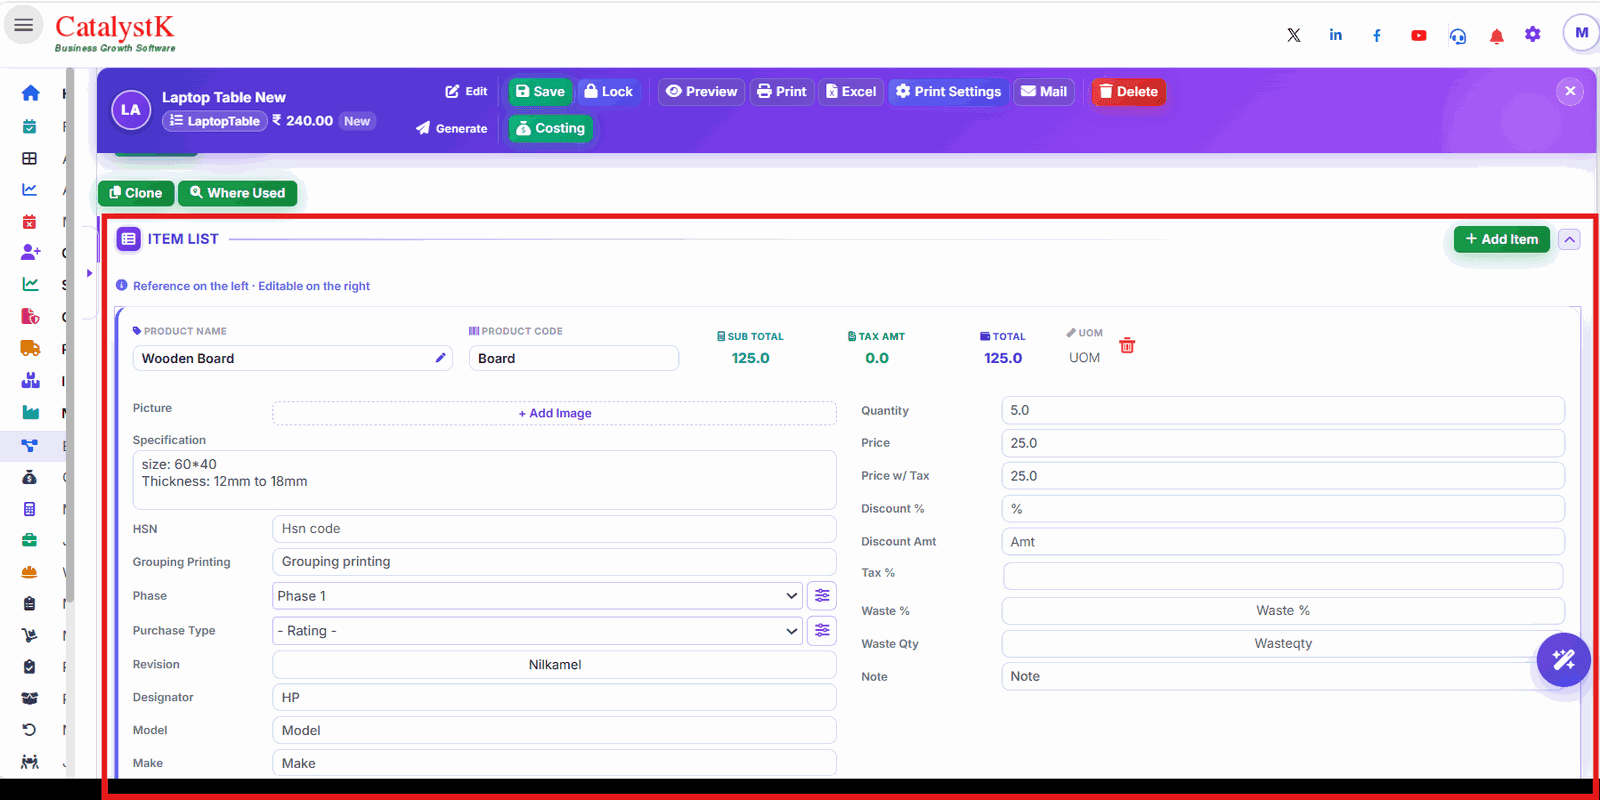Click the Designator HP field
Viewport: 1600px width, 800px height.
pyautogui.click(x=554, y=697)
